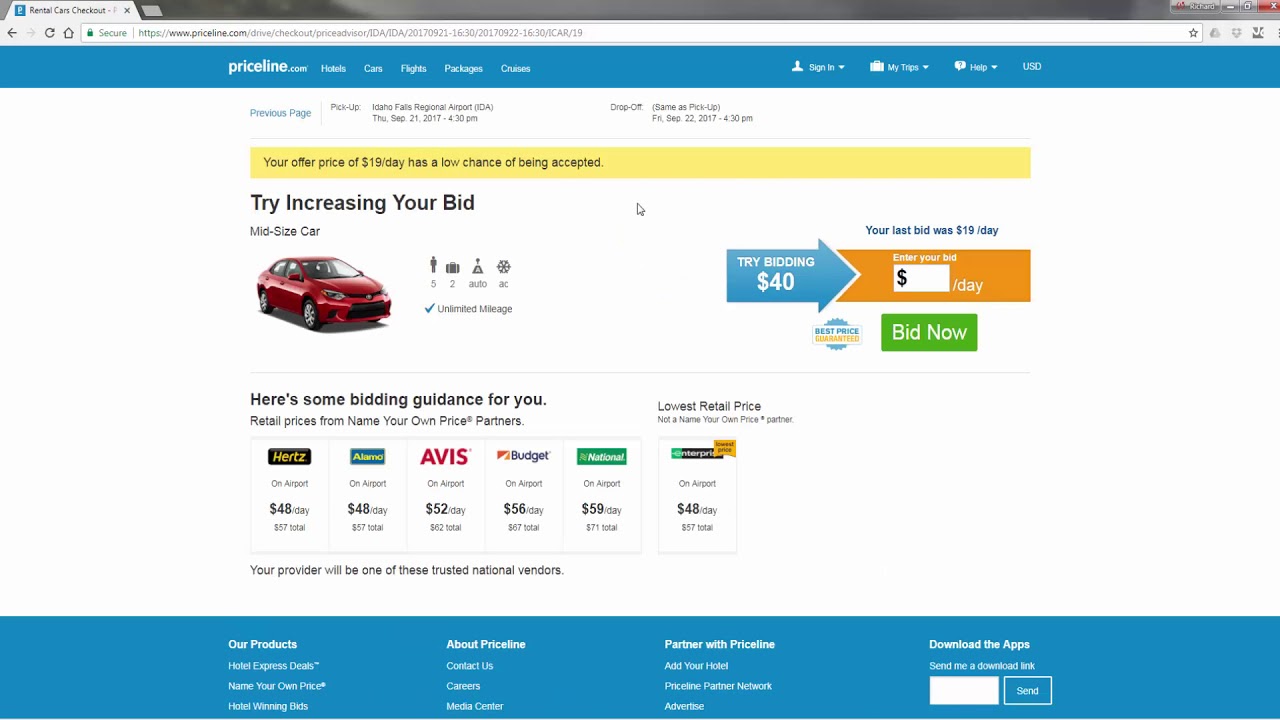Image resolution: width=1280 pixels, height=720 pixels.
Task: Bookmark page with the star icon
Action: pos(1193,33)
